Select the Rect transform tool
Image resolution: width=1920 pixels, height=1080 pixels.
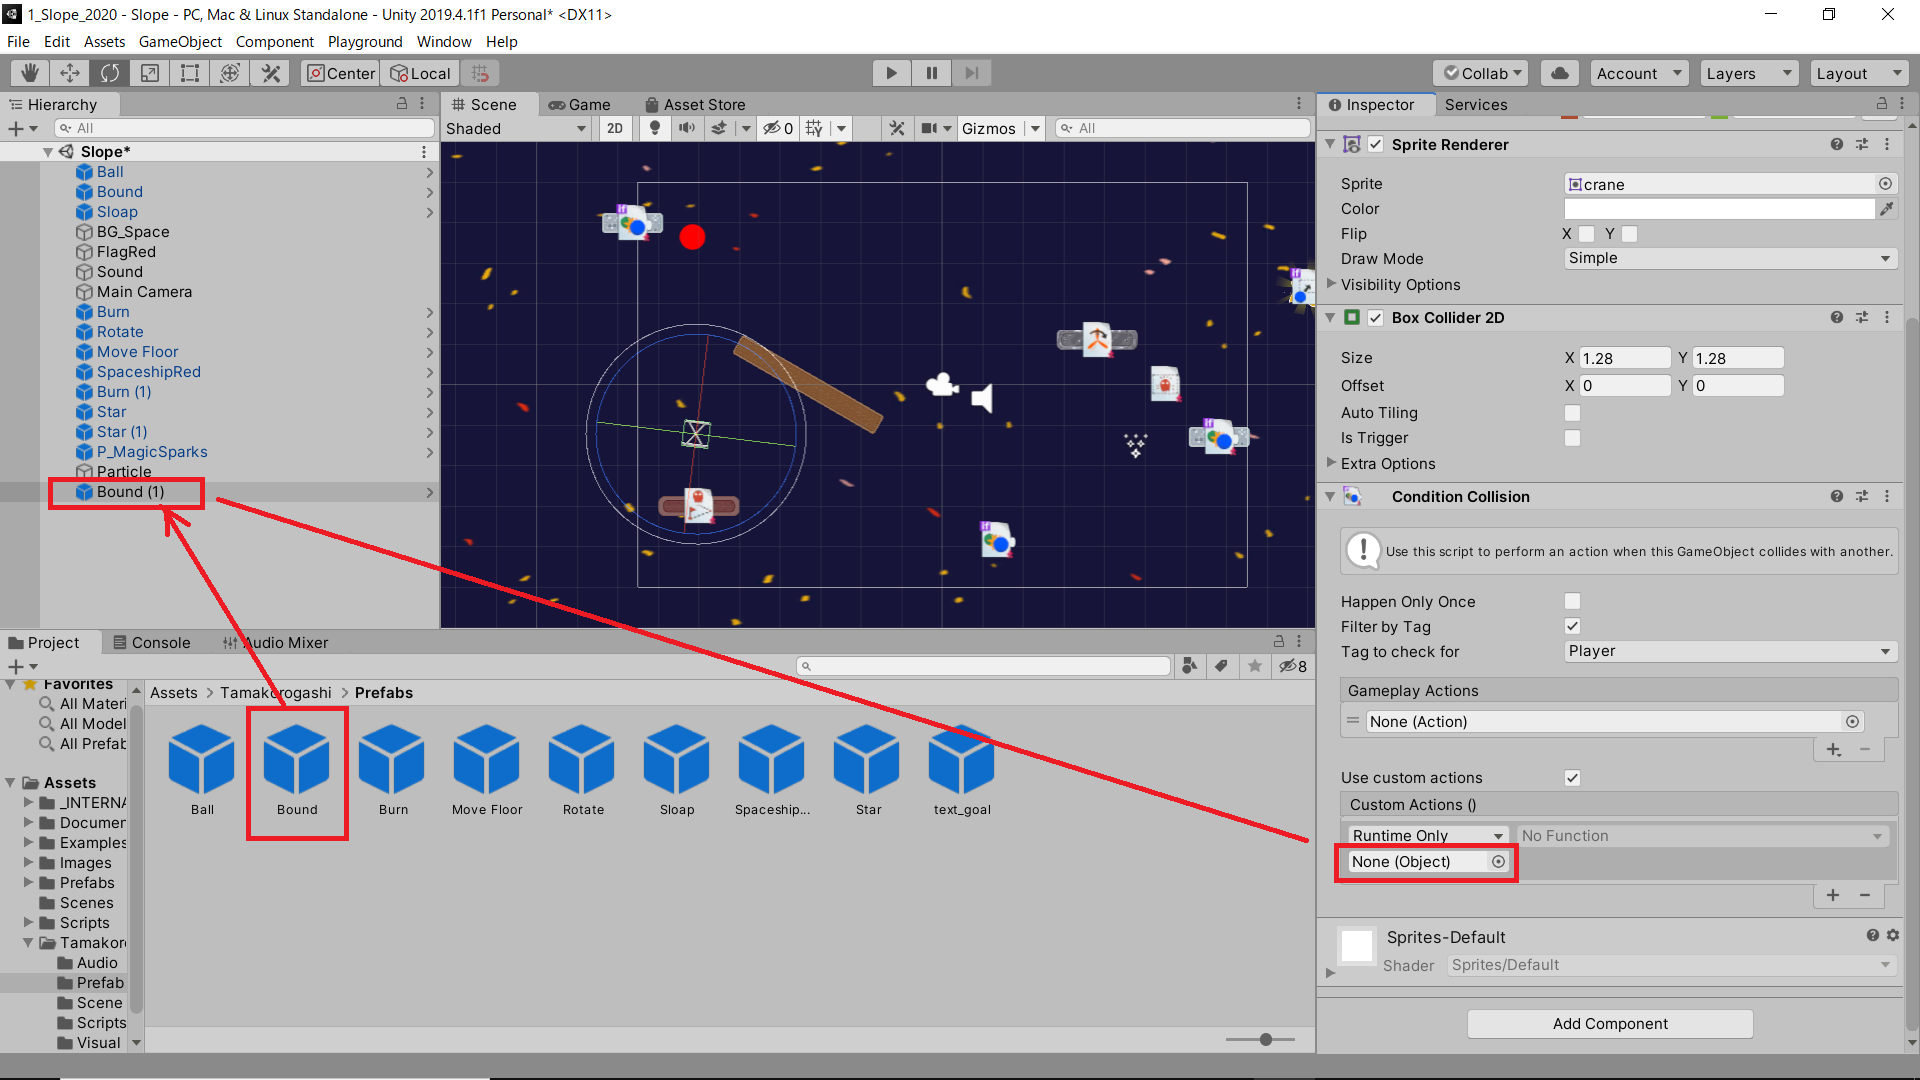pyautogui.click(x=190, y=73)
